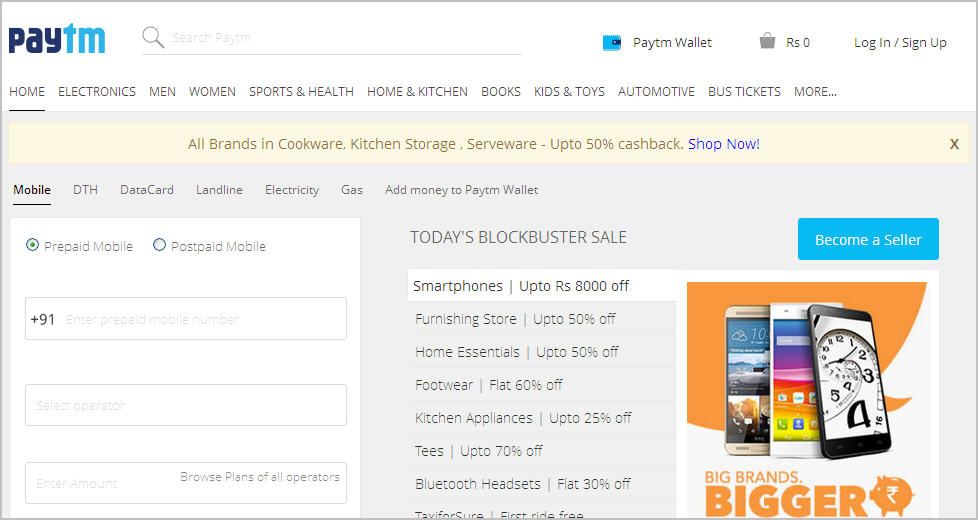Switch to the DataCard tab
The image size is (978, 520).
[147, 190]
